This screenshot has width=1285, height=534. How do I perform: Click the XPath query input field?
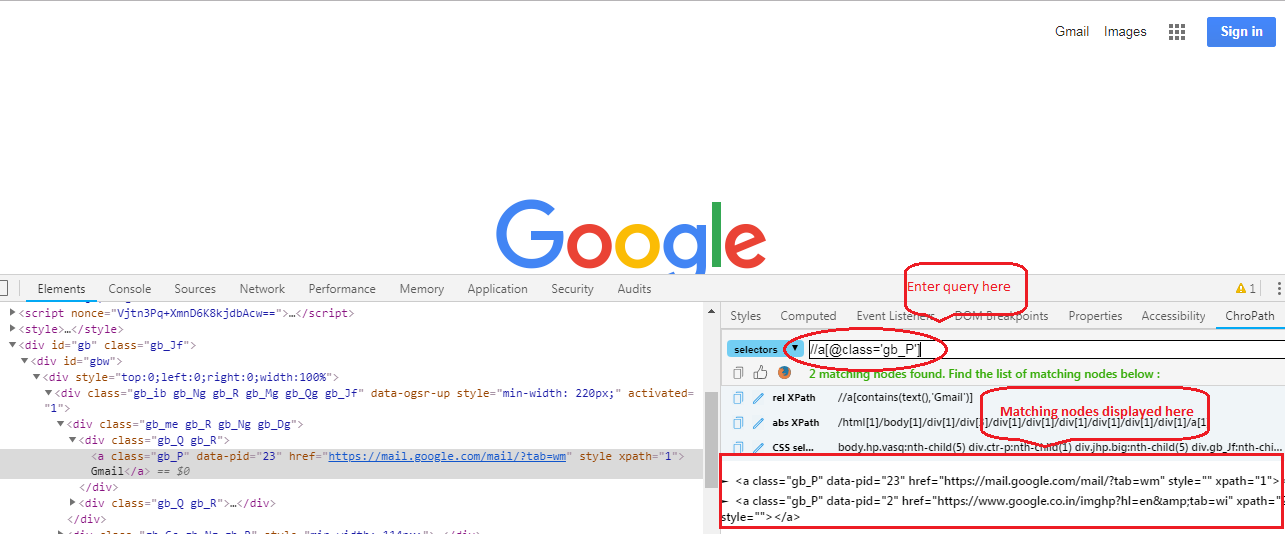click(1046, 349)
